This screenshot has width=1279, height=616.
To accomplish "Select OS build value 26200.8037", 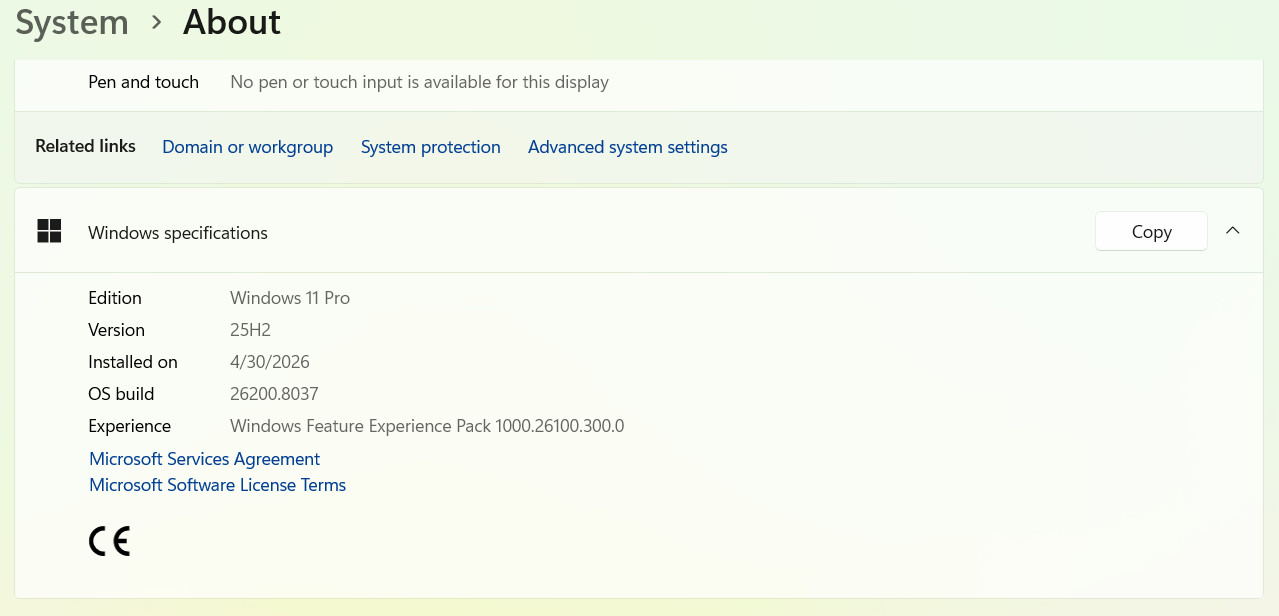I will click(x=274, y=394).
